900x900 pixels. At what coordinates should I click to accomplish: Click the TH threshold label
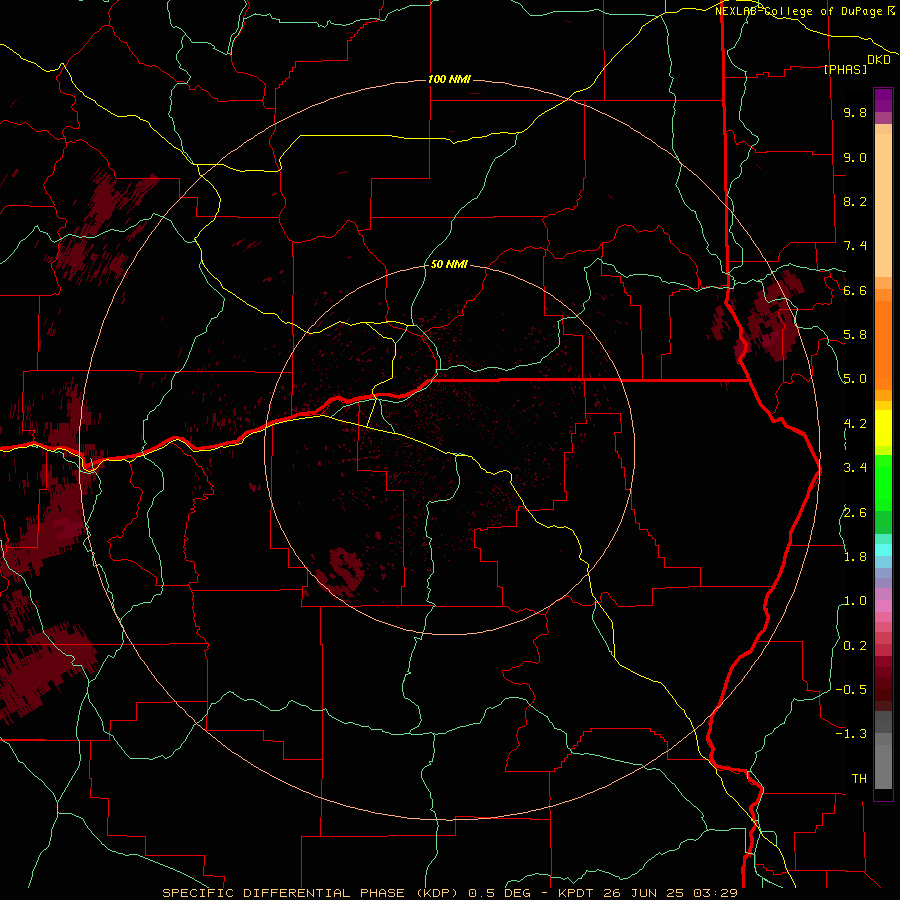click(x=859, y=779)
